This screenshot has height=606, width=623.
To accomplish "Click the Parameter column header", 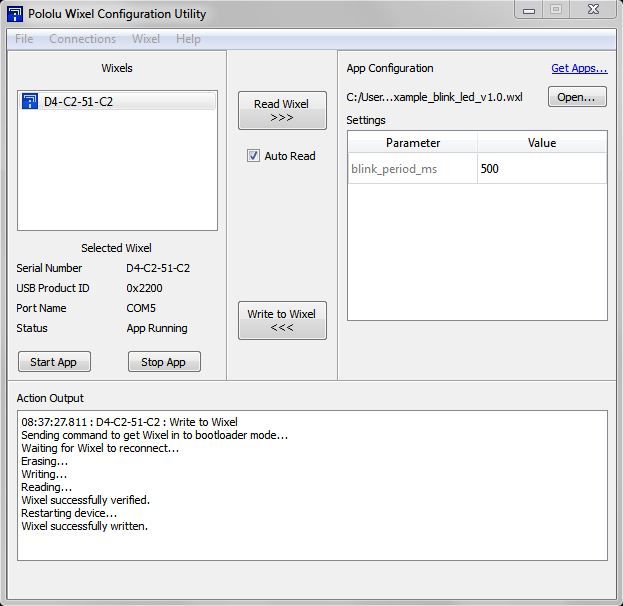I will pyautogui.click(x=412, y=143).
